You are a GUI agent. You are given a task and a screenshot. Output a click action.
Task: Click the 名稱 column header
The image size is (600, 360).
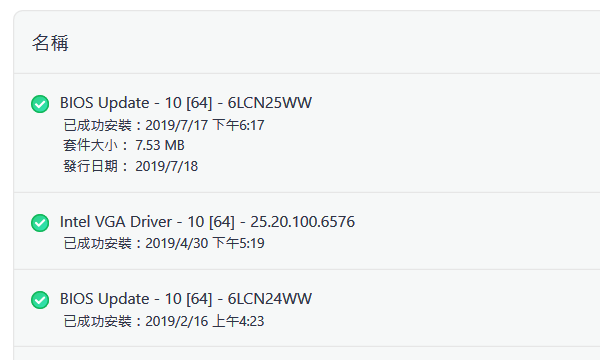pyautogui.click(x=50, y=42)
